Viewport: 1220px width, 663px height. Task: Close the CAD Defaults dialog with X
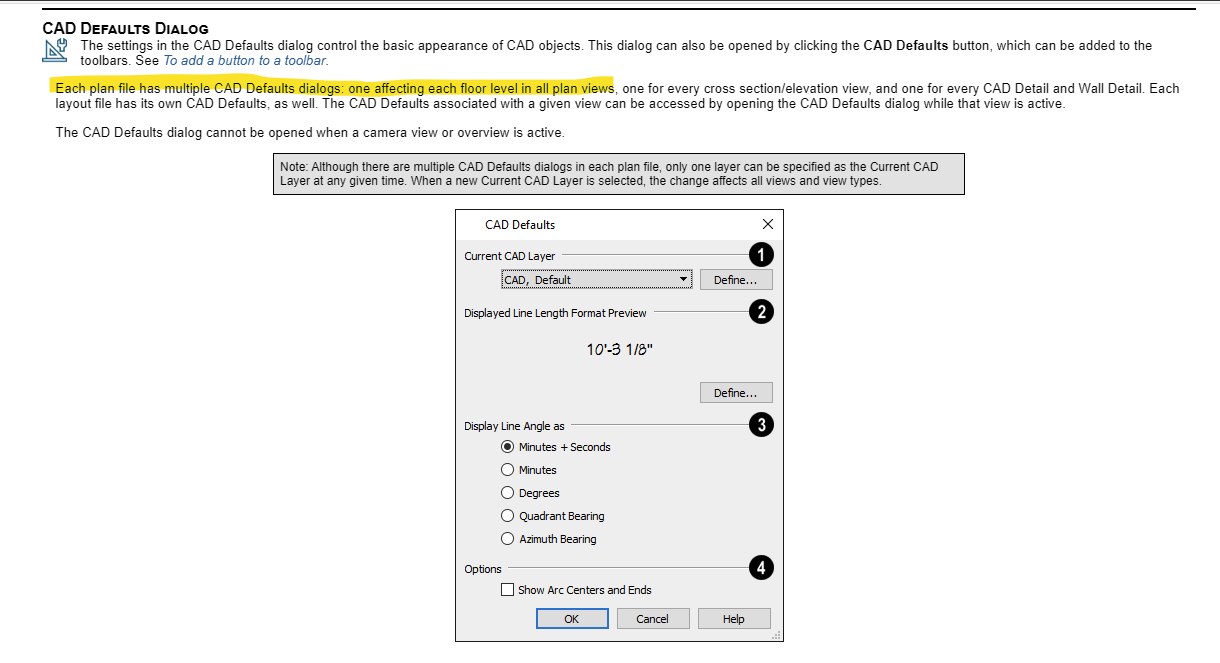coord(767,224)
